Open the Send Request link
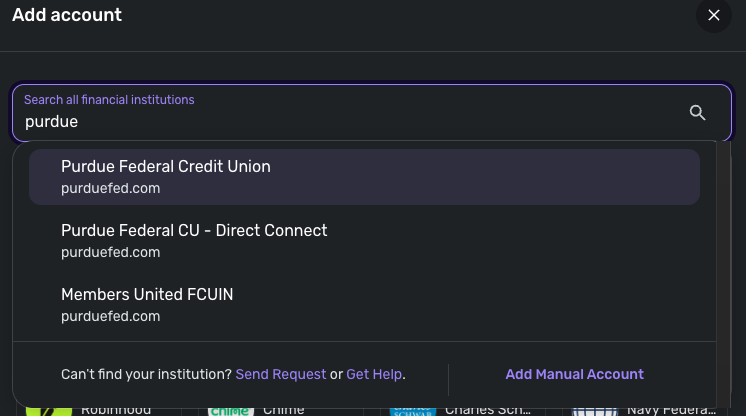The width and height of the screenshot is (746, 416). point(281,374)
